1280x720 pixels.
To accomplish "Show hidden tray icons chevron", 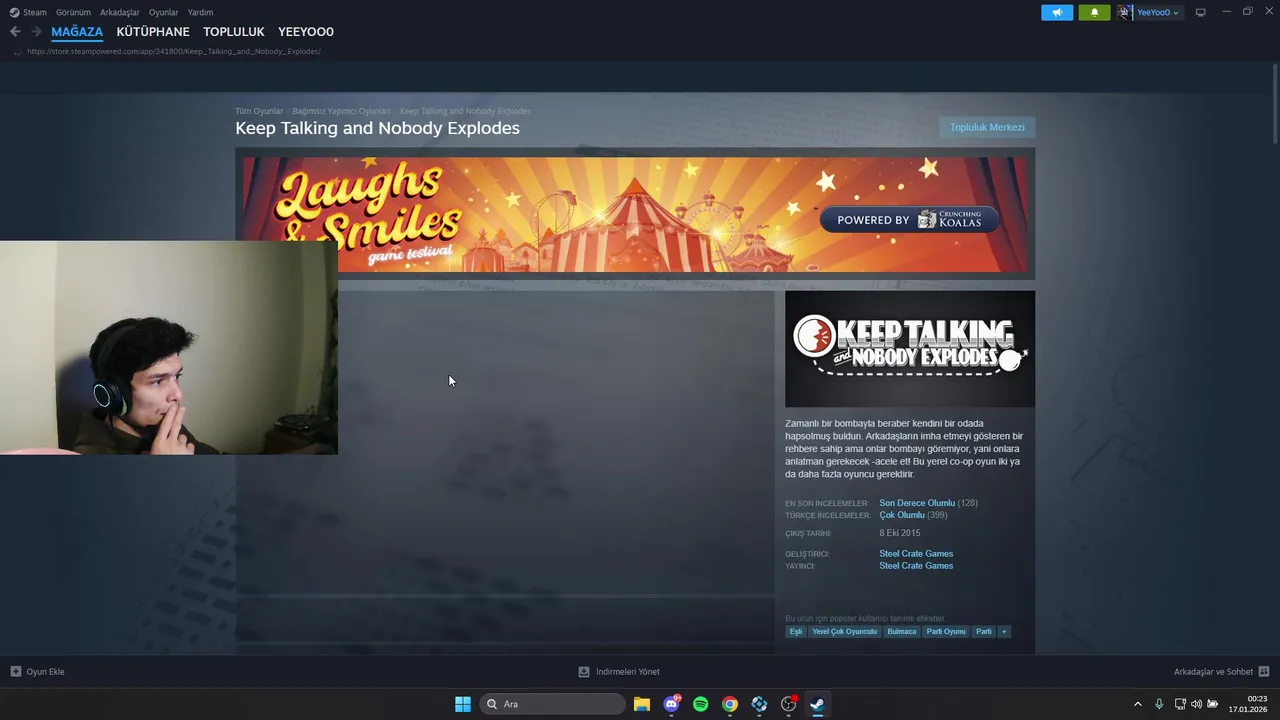I will (1137, 704).
